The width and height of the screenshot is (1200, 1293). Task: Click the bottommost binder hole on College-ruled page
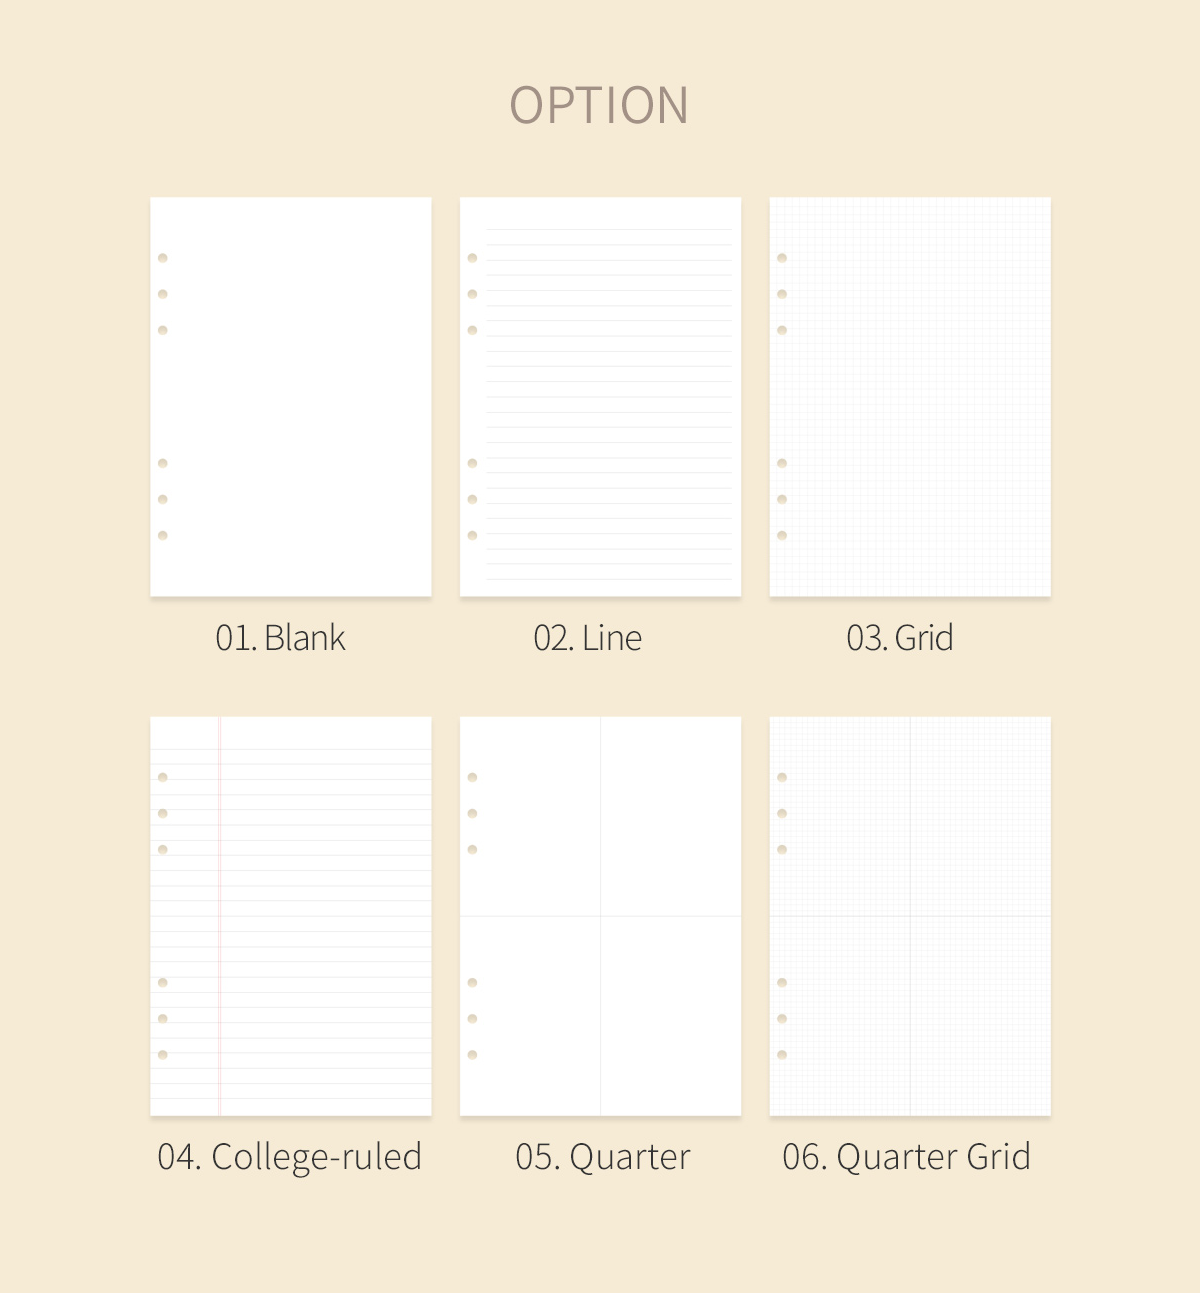click(x=163, y=1055)
